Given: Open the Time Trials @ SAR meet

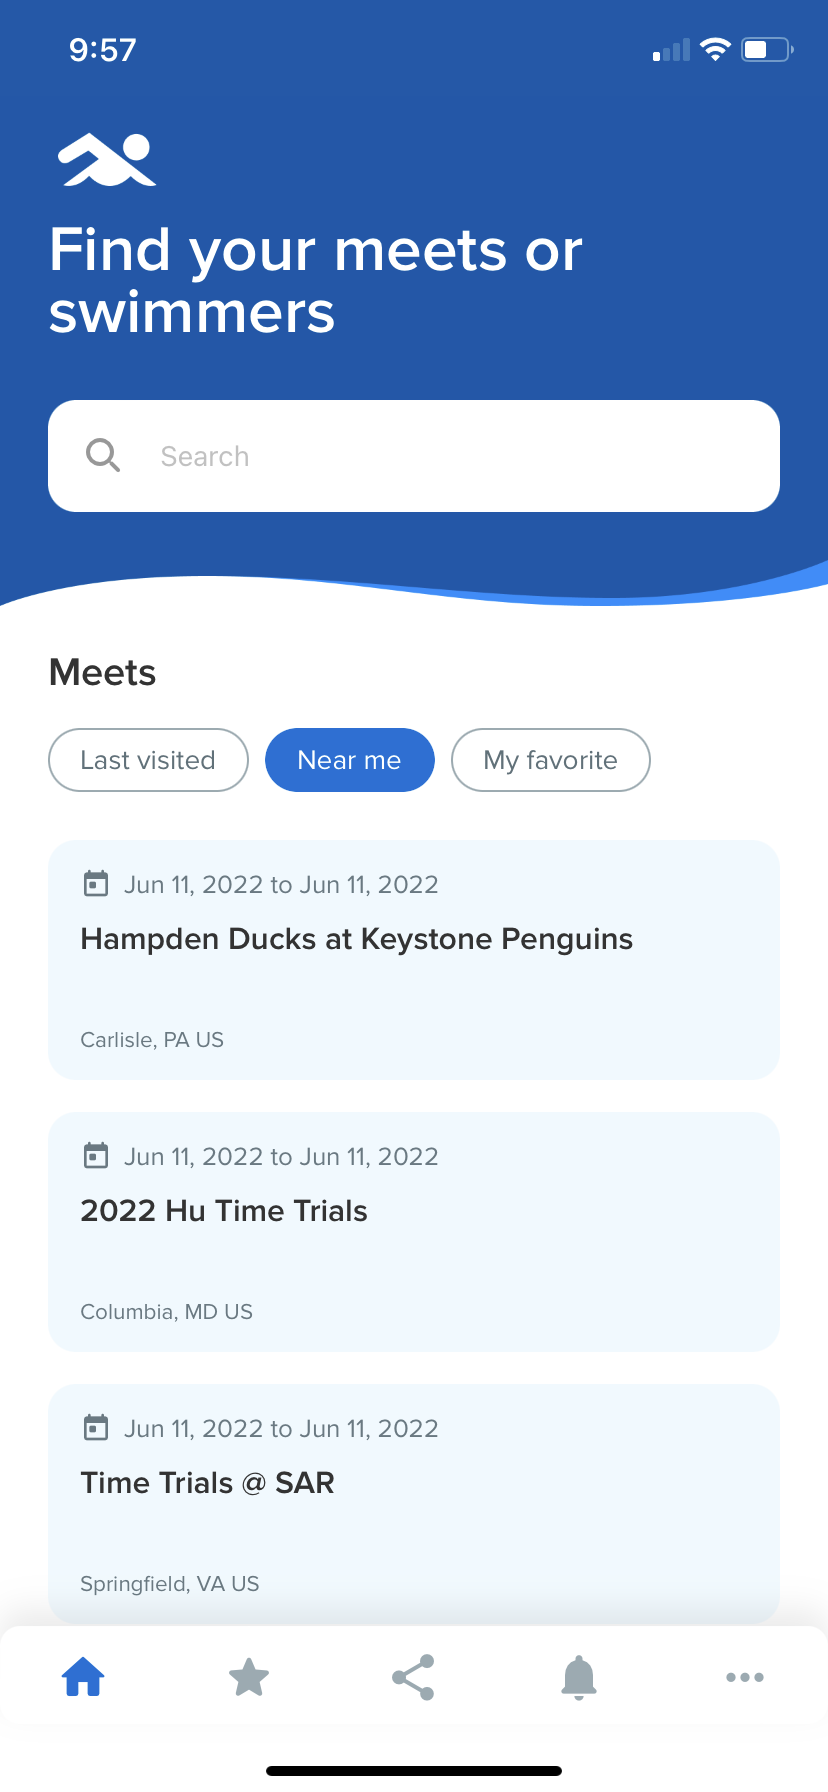Looking at the screenshot, I should click(207, 1483).
